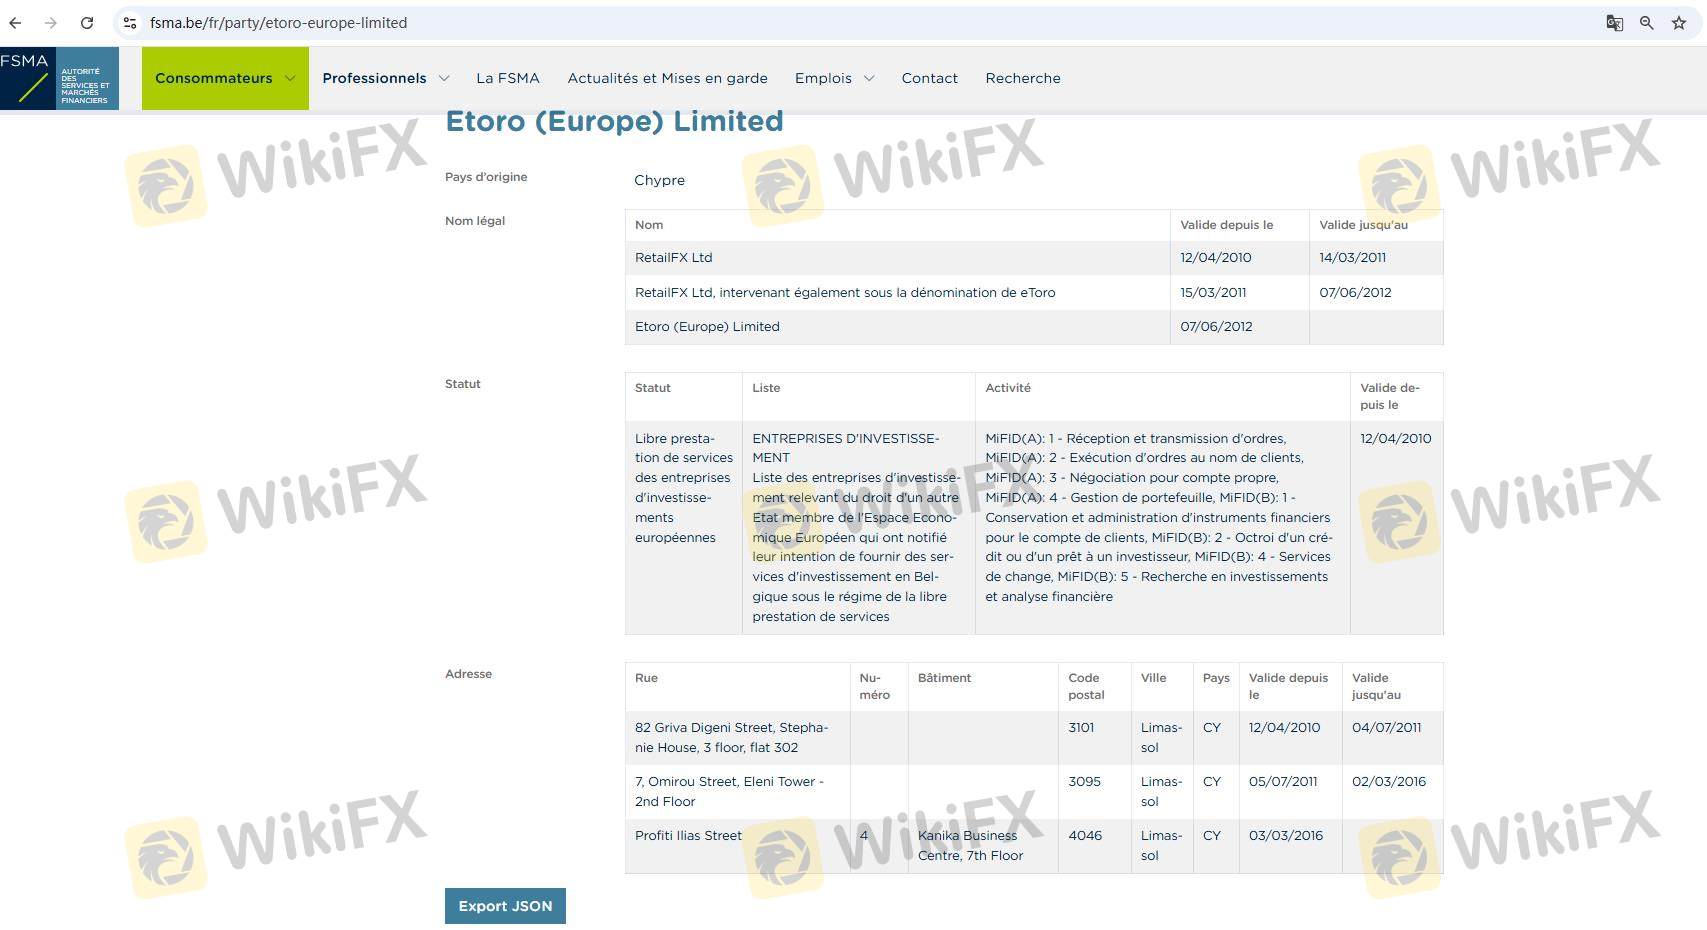Click the Adresse section label
This screenshot has height=930, width=1707.
[x=468, y=674]
